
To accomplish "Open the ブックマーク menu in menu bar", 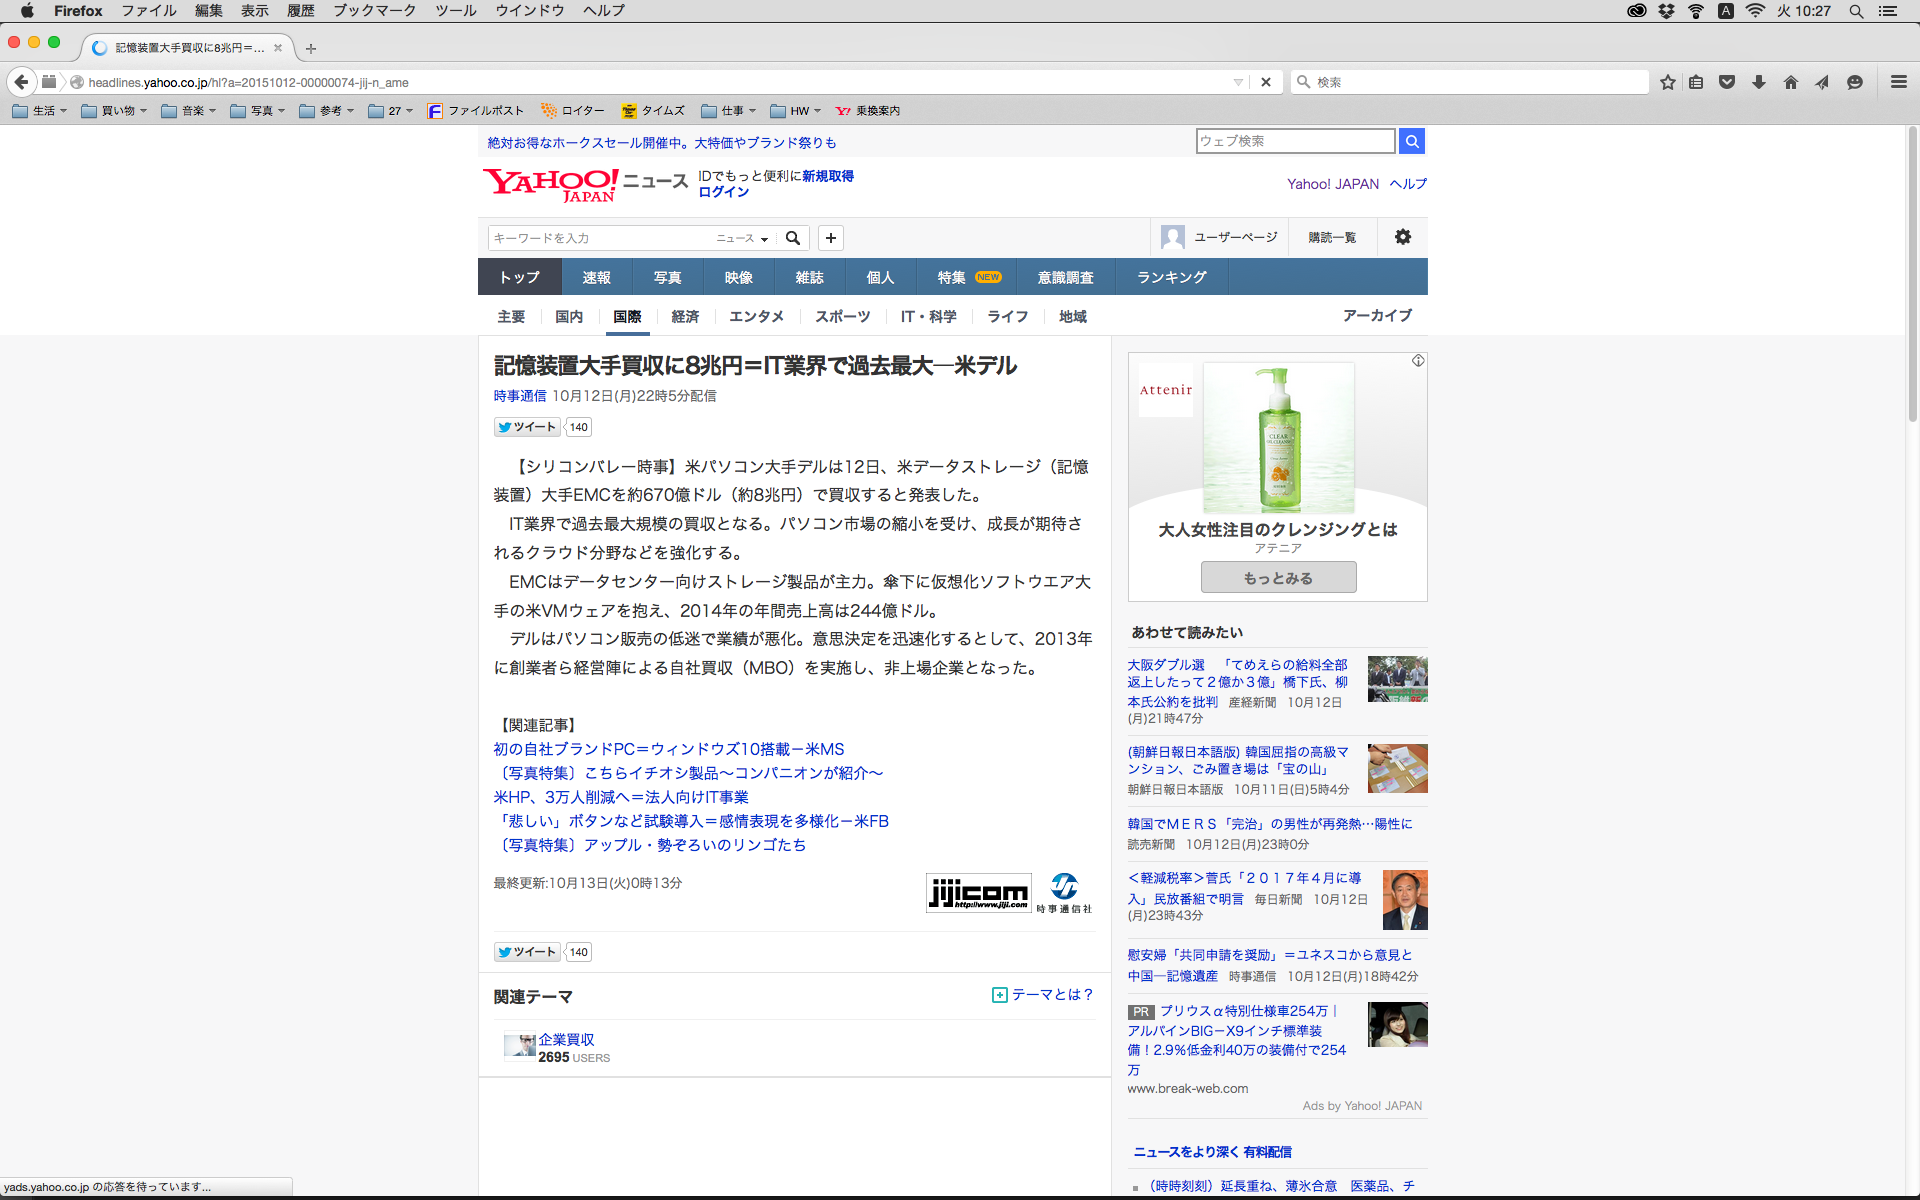I will point(374,10).
